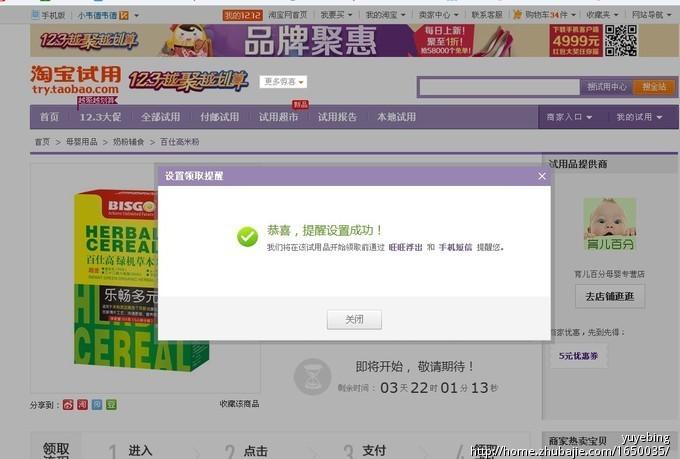Screen dimensions: 680x459
Task: Share via the blue share icon
Action: (97, 405)
